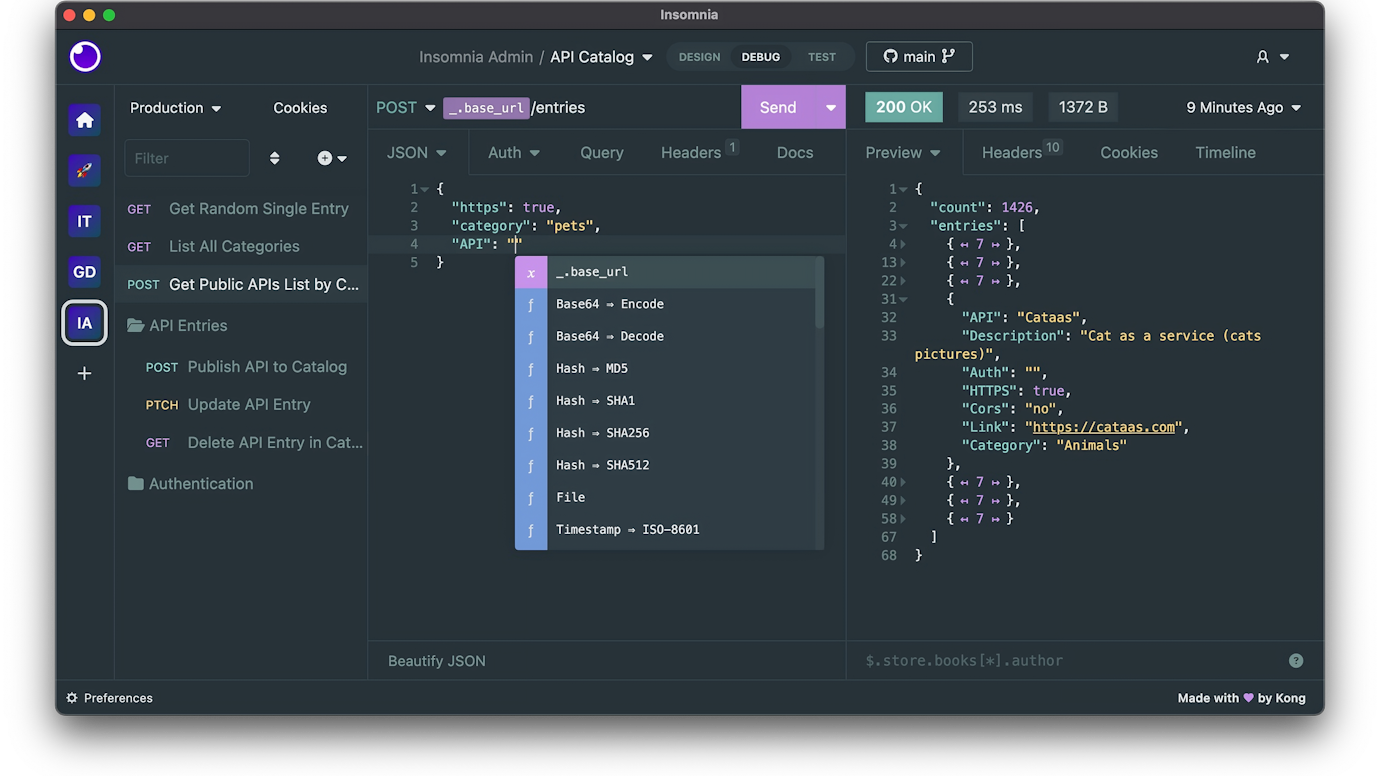
Task: Click Beautify JSON below the editor
Action: point(435,661)
